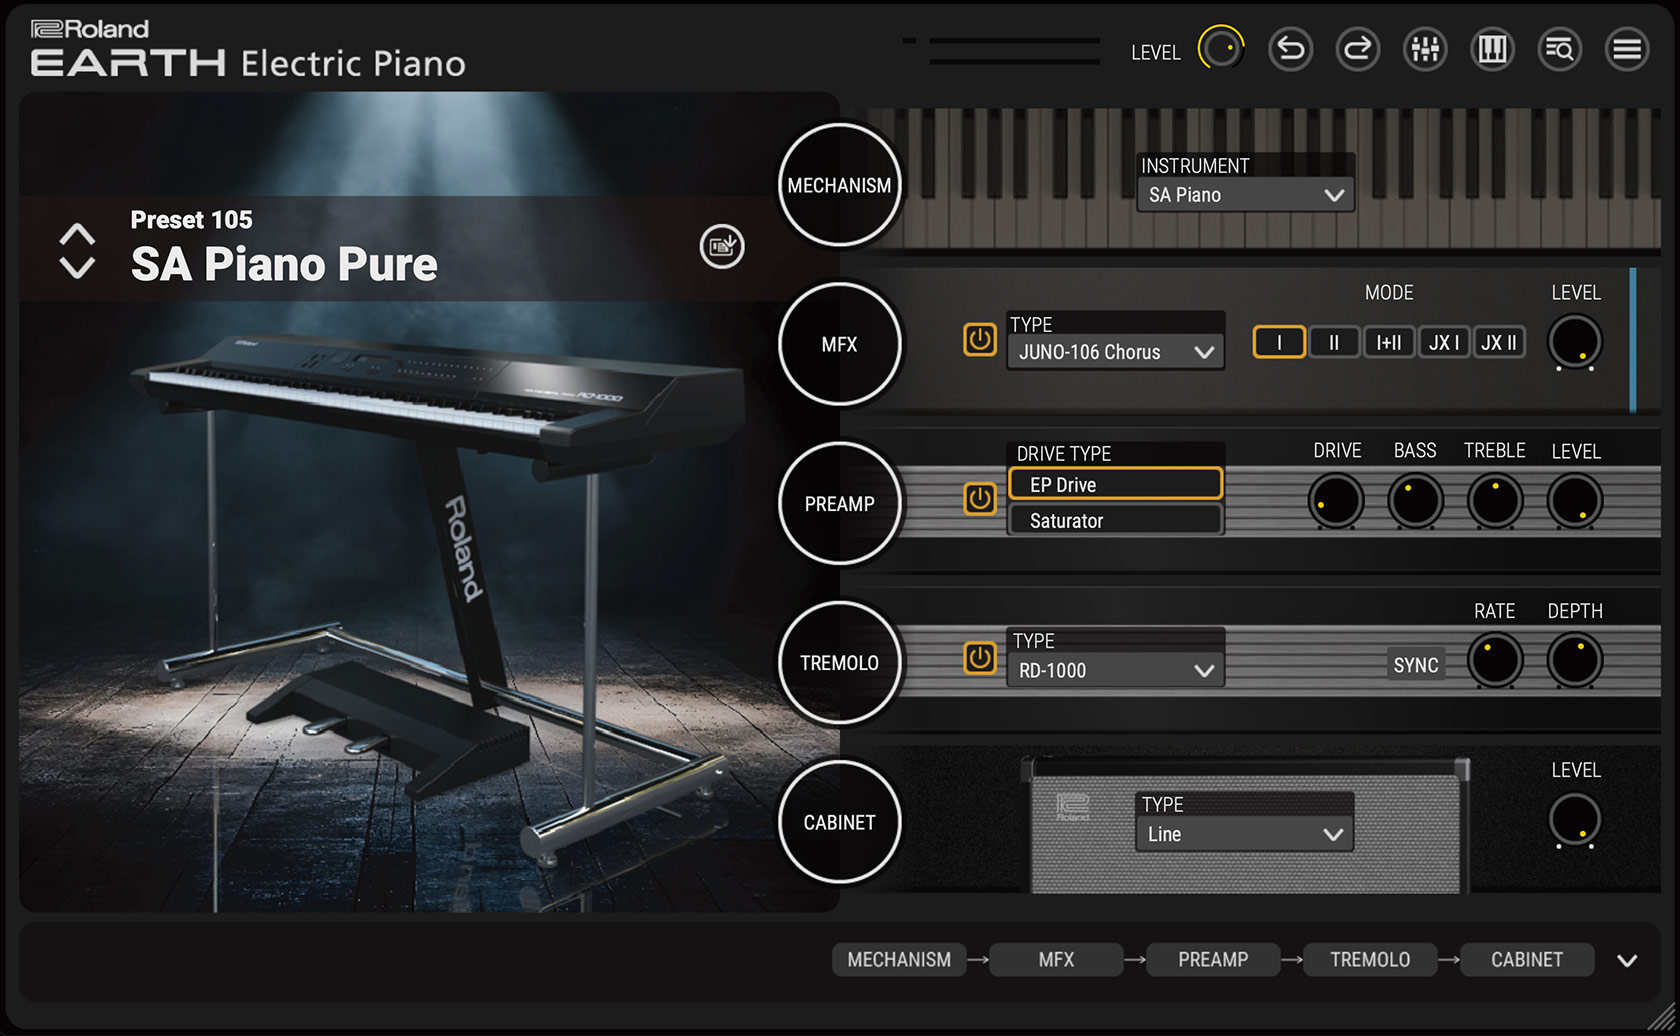
Task: Turn off the TREMOLO power button
Action: (979, 658)
